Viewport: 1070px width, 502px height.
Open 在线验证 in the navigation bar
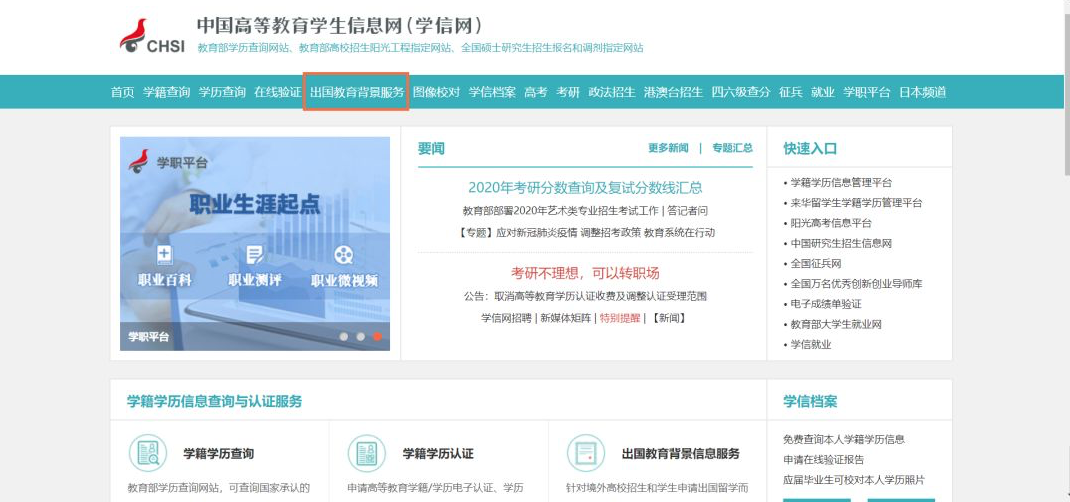[278, 92]
